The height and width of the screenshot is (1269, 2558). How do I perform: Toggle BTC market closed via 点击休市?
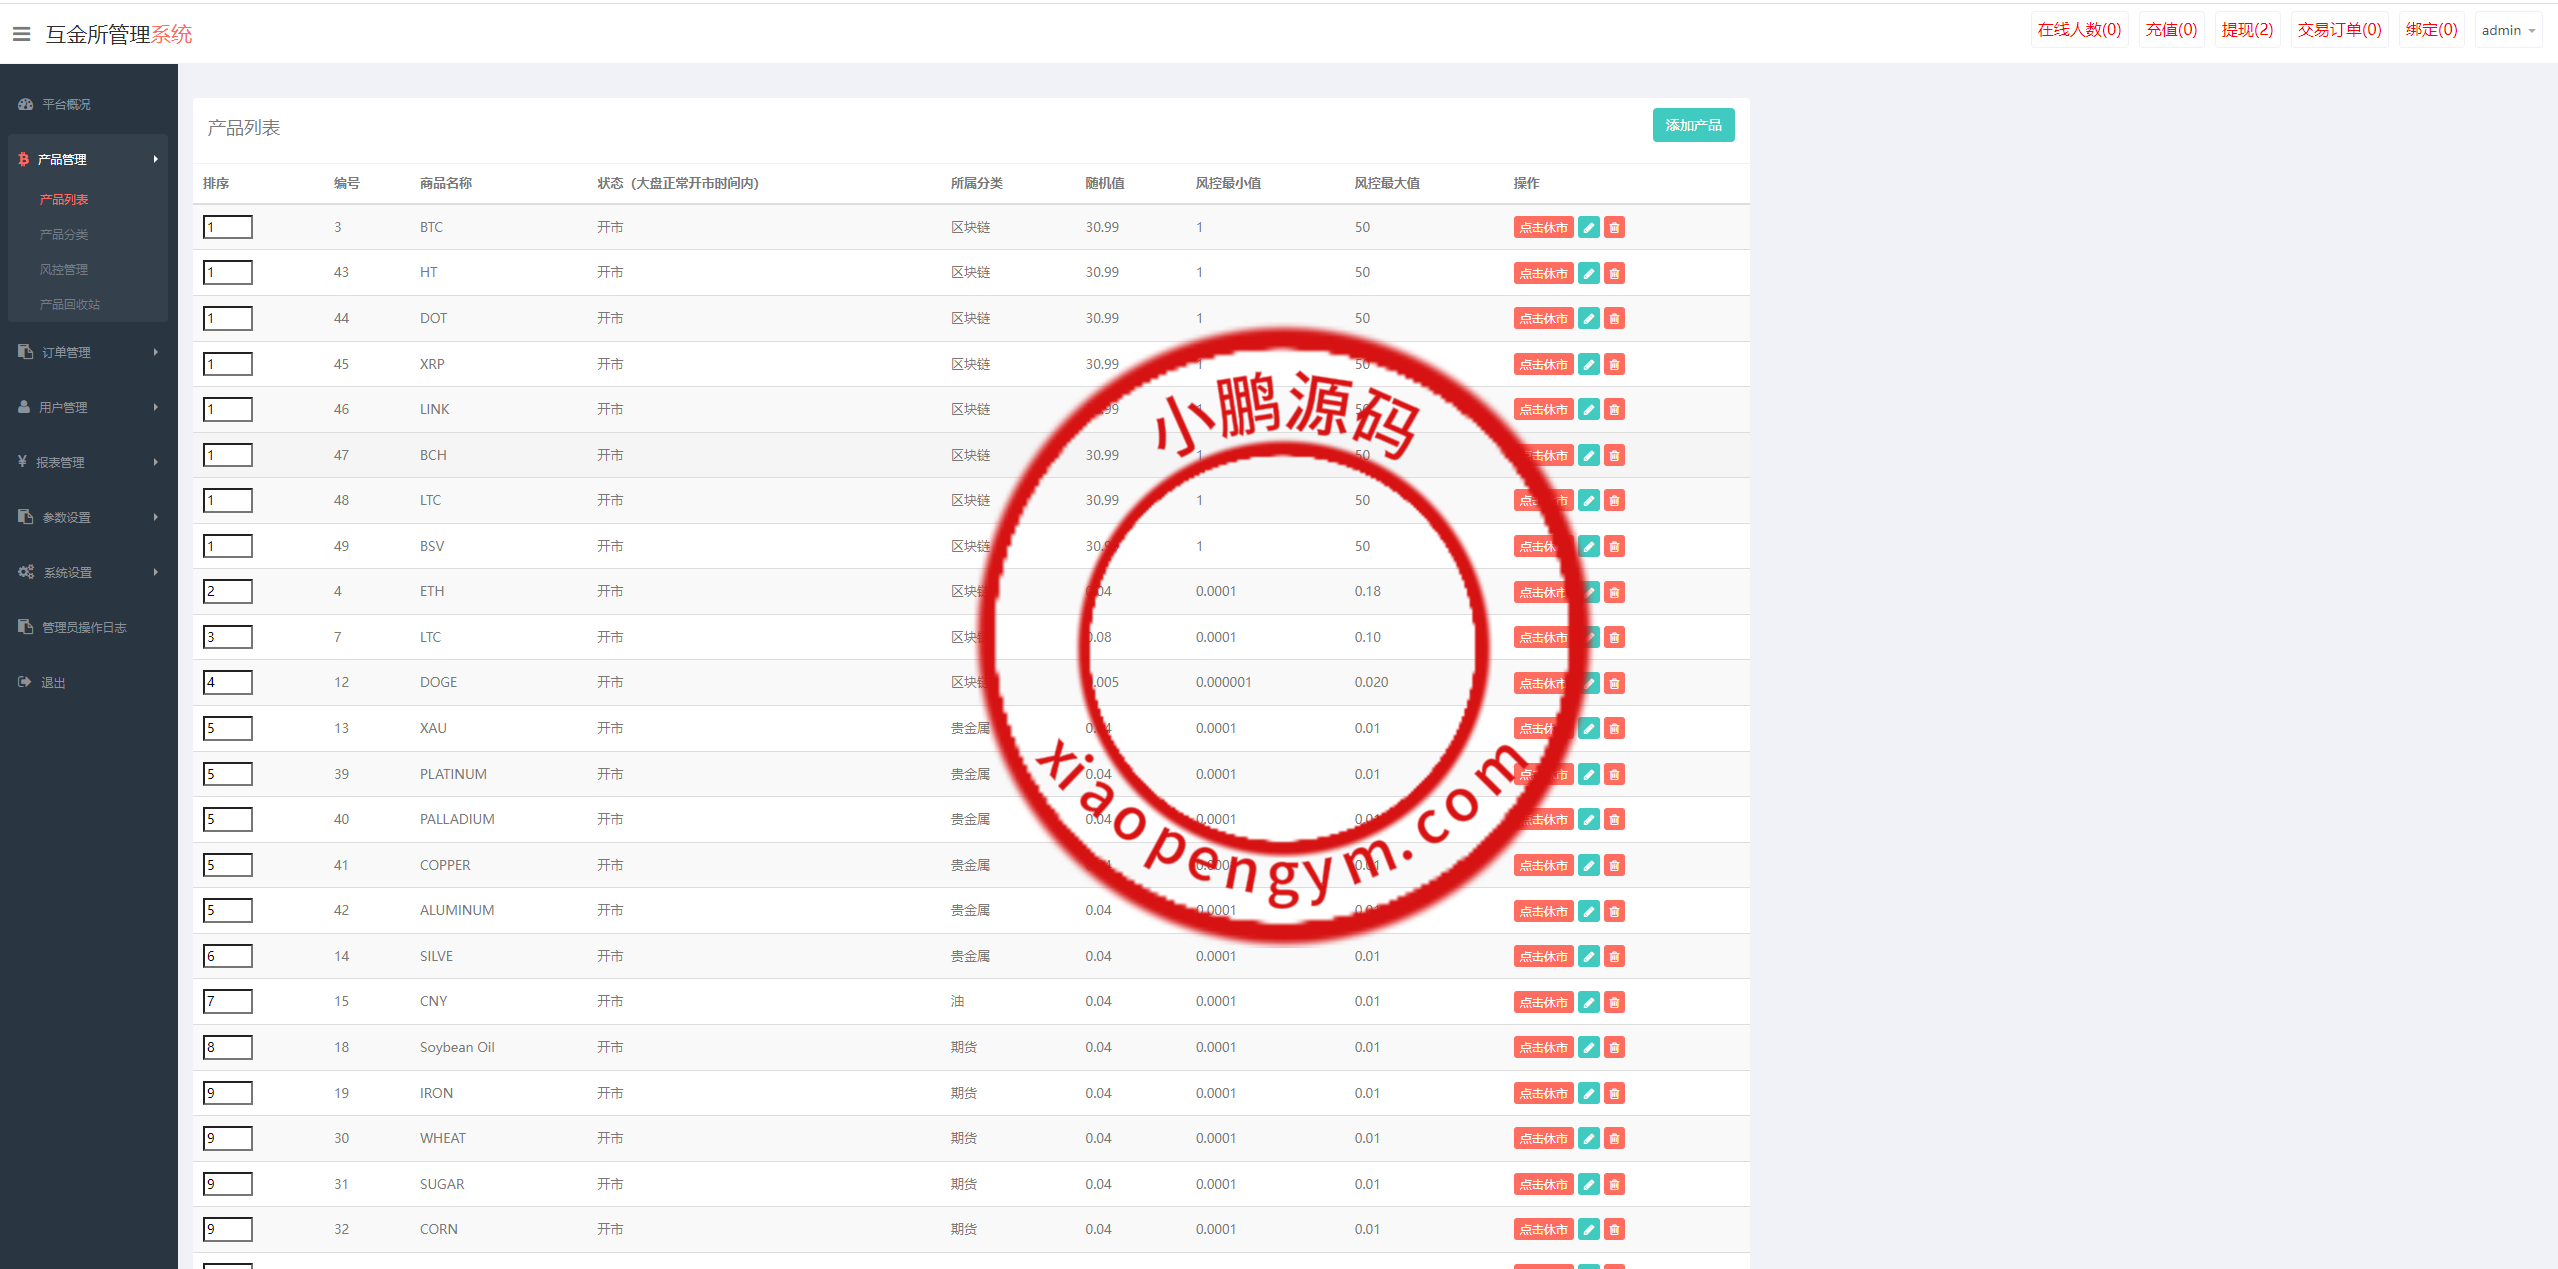click(1543, 228)
